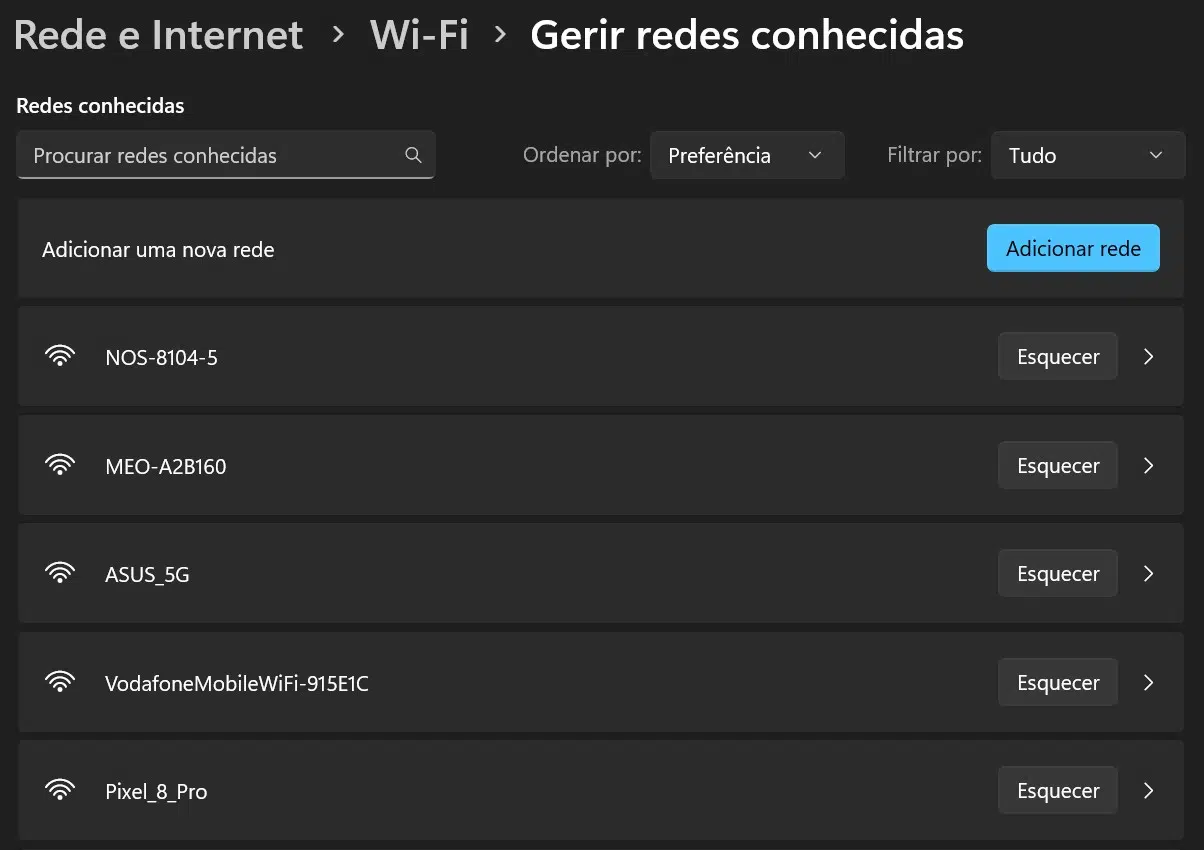Viewport: 1204px width, 850px height.
Task: Click the Wi-Fi icon beside MEO-A2B160
Action: point(60,466)
